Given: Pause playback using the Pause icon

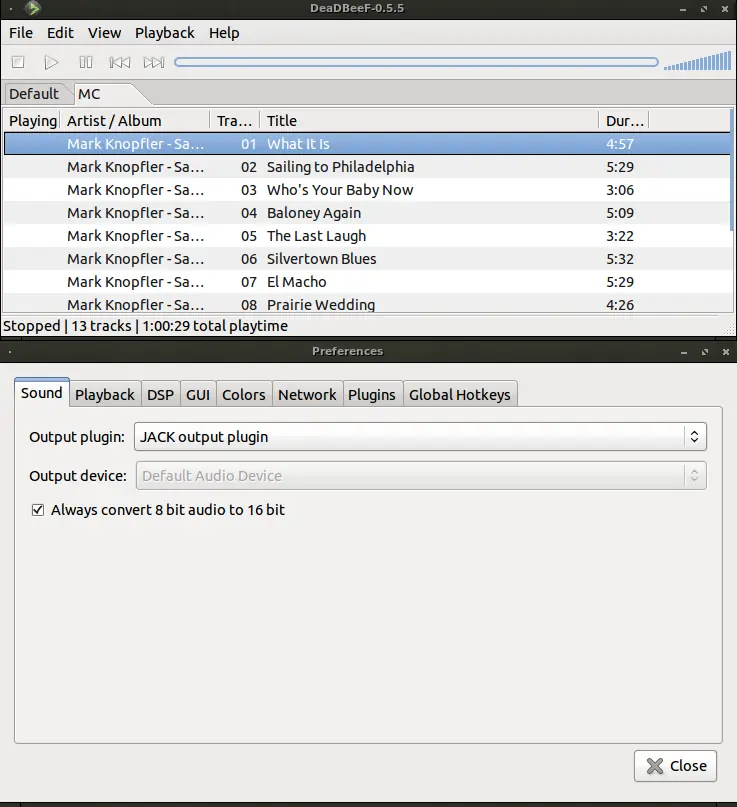Looking at the screenshot, I should (x=85, y=62).
